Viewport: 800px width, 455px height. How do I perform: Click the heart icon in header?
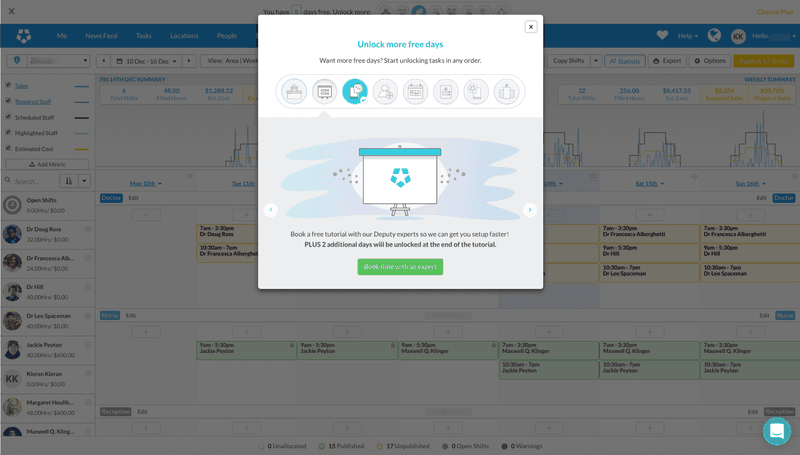(x=662, y=35)
